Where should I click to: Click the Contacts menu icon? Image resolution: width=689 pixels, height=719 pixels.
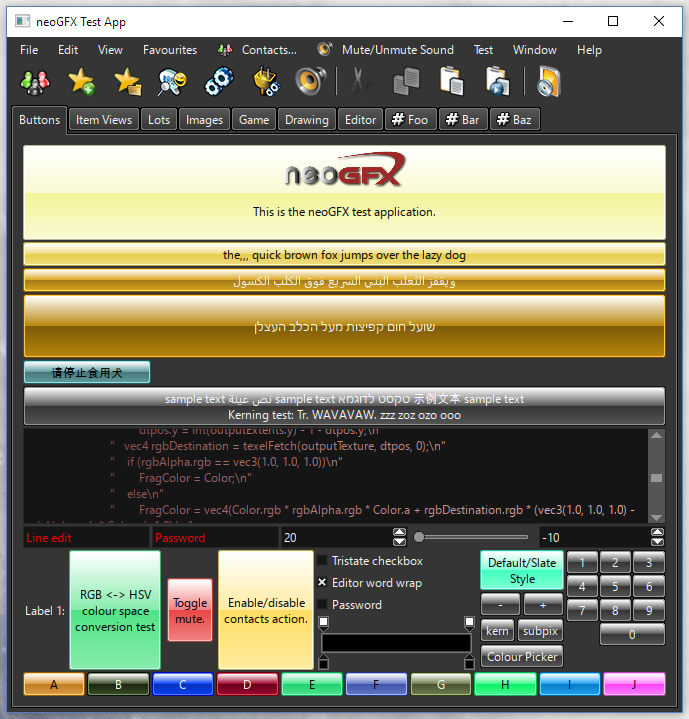tap(225, 50)
